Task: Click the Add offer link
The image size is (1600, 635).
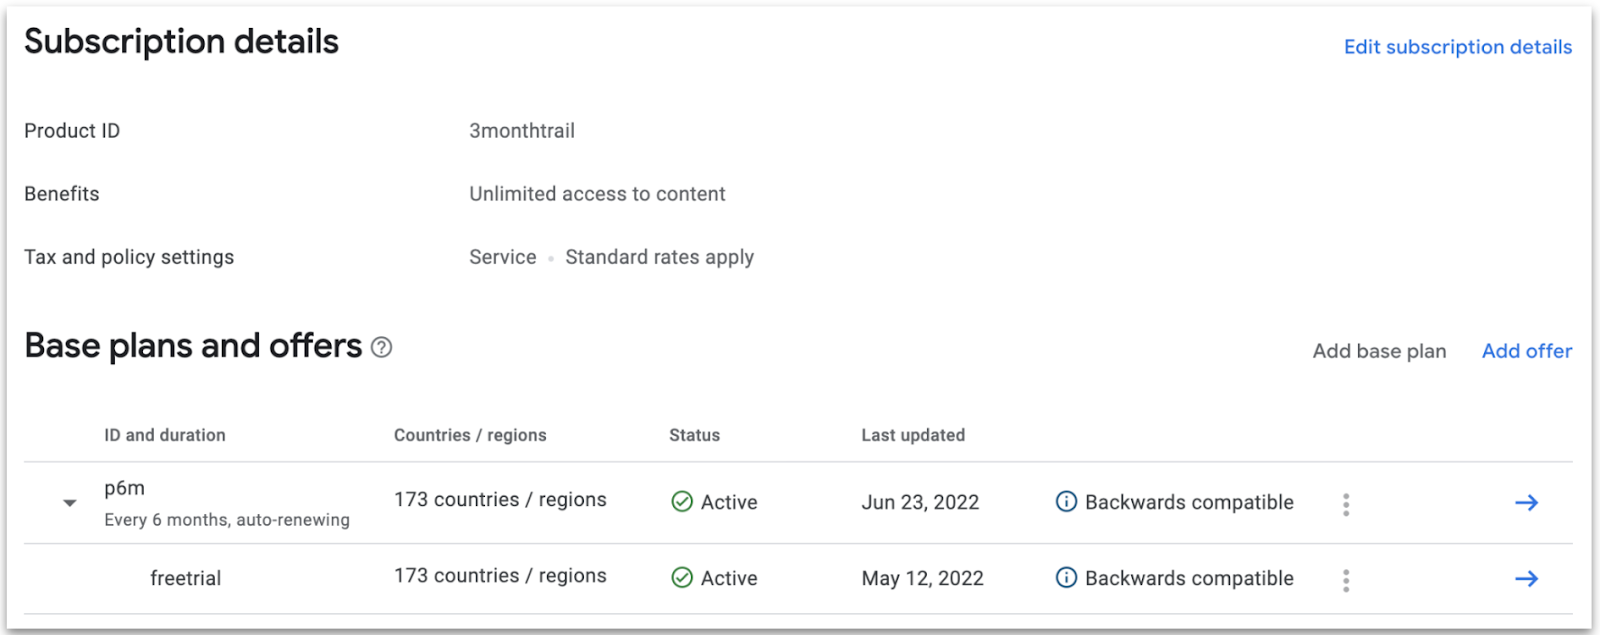Action: tap(1527, 351)
